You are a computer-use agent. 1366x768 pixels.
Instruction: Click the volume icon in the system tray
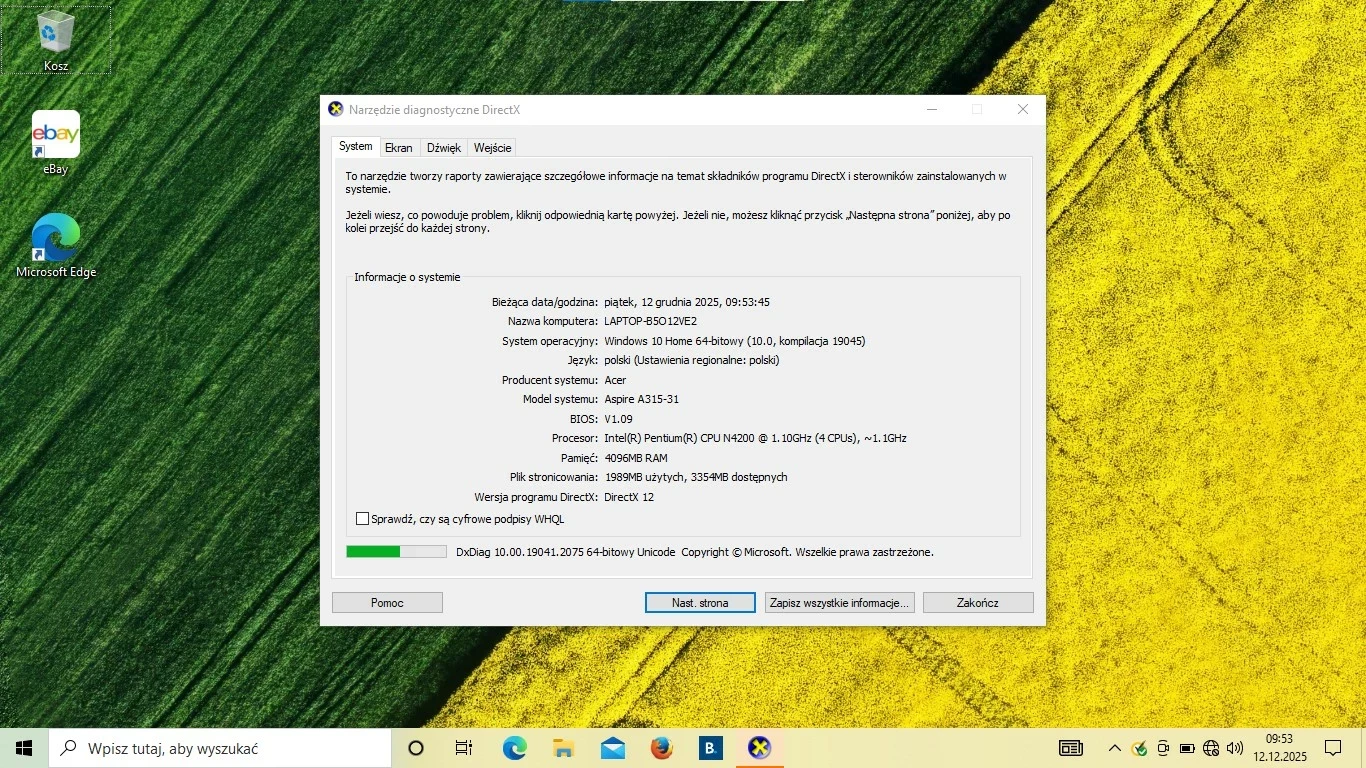[1234, 747]
